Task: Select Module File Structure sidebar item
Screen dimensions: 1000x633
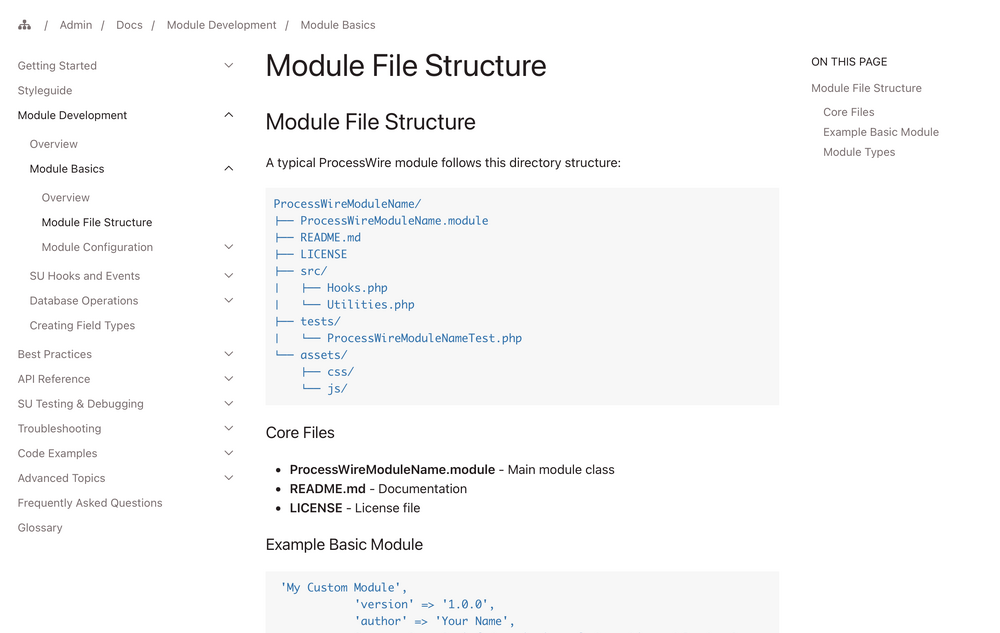Action: 97,222
